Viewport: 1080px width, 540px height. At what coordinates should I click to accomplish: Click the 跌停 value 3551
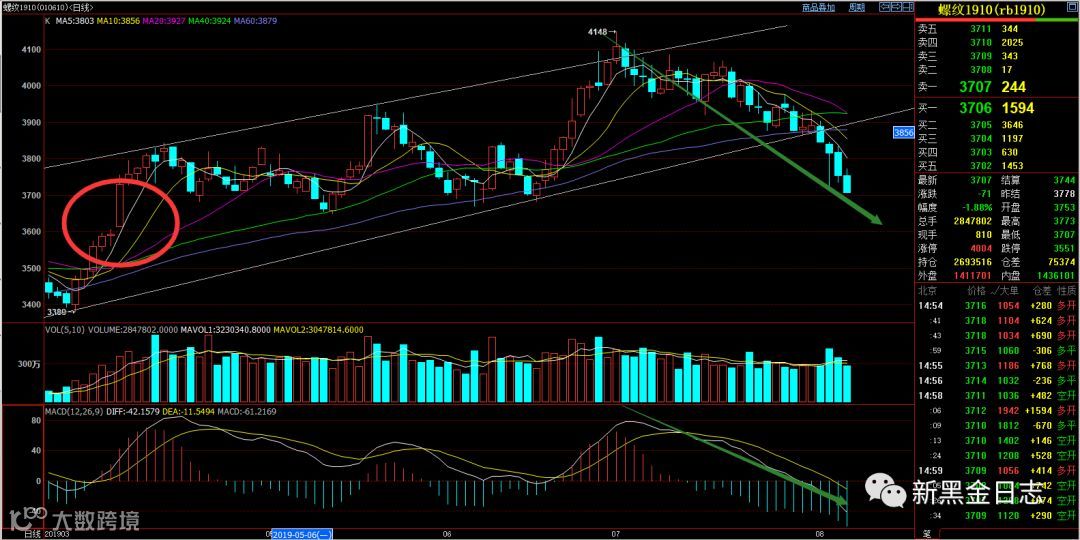(x=1065, y=249)
